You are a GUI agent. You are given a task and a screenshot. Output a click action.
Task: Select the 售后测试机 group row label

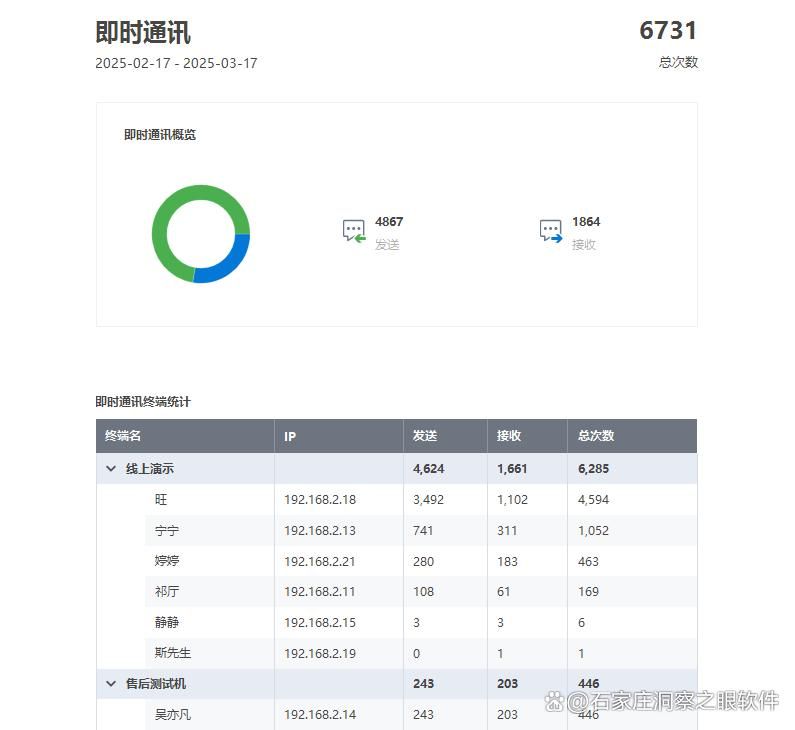click(x=156, y=684)
